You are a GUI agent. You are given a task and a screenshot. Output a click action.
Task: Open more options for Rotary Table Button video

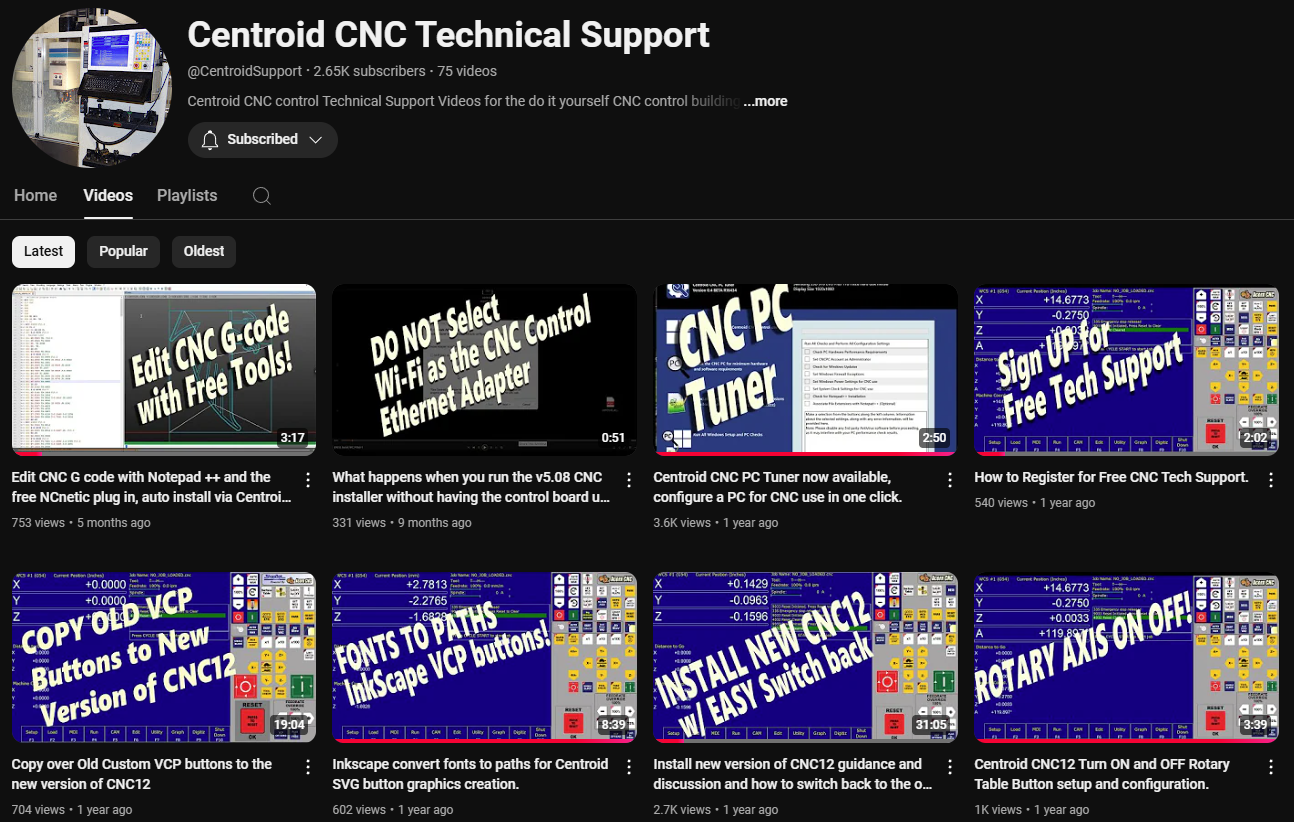[x=1271, y=767]
